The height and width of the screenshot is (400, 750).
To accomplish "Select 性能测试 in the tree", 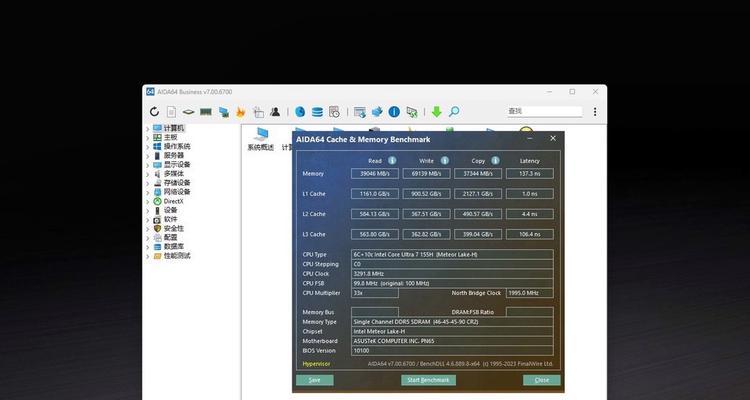I will [177, 256].
